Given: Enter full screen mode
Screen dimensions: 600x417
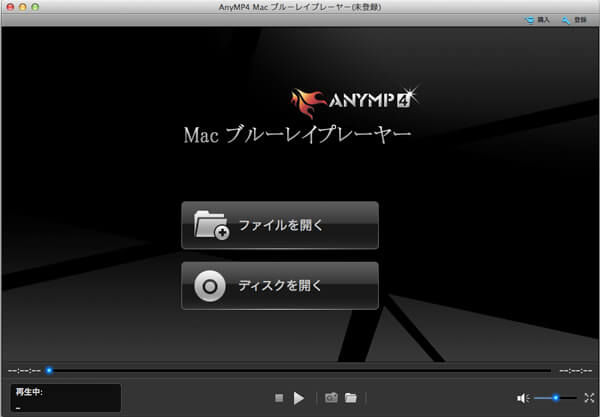Looking at the screenshot, I should (589, 398).
